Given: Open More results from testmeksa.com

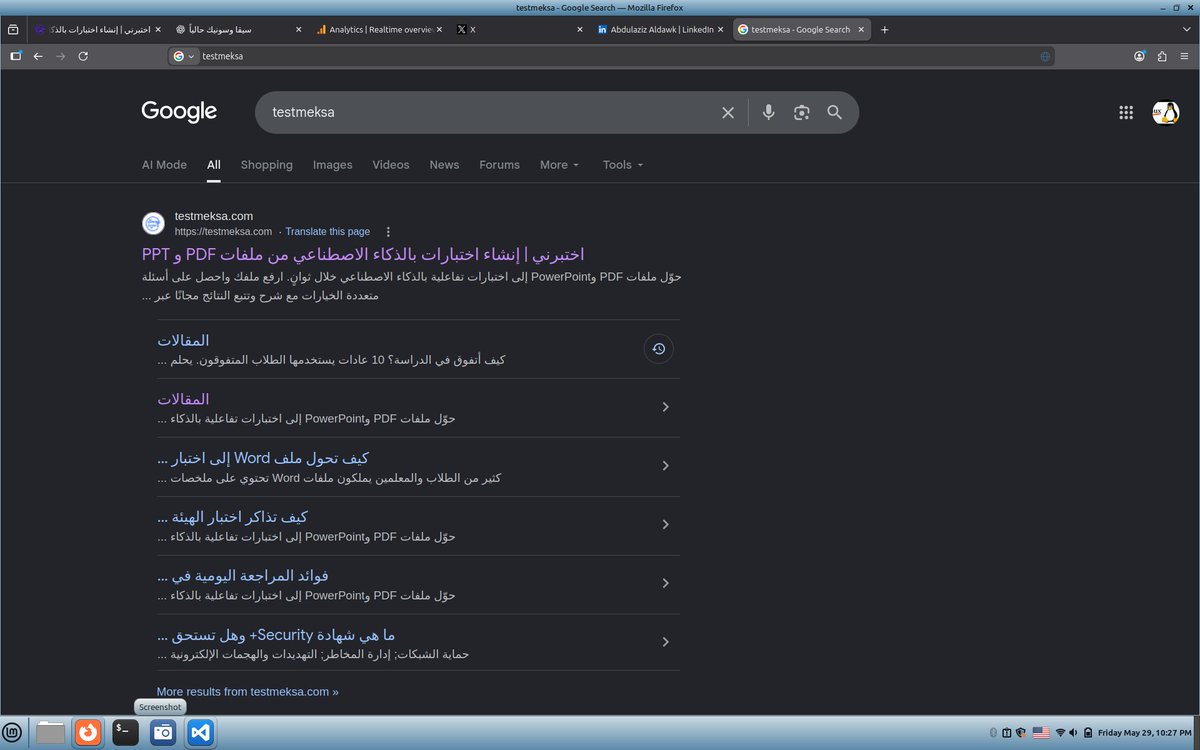Looking at the screenshot, I should coord(247,691).
